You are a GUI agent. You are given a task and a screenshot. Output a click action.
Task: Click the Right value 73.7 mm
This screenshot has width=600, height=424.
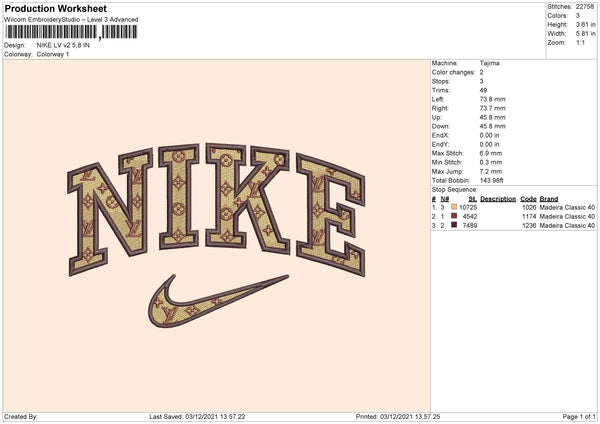492,108
